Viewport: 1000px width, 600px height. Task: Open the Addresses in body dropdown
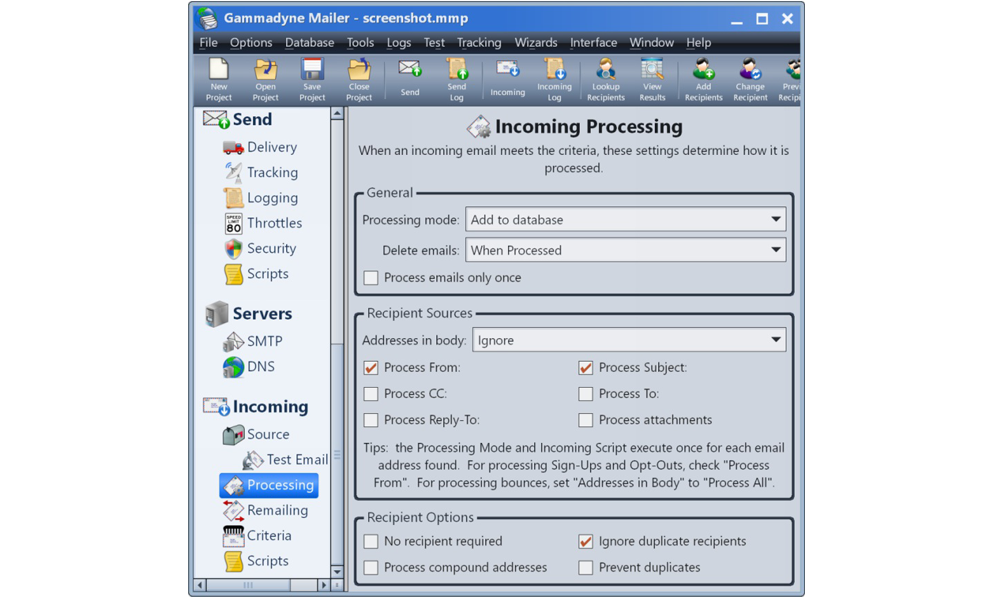pos(628,340)
